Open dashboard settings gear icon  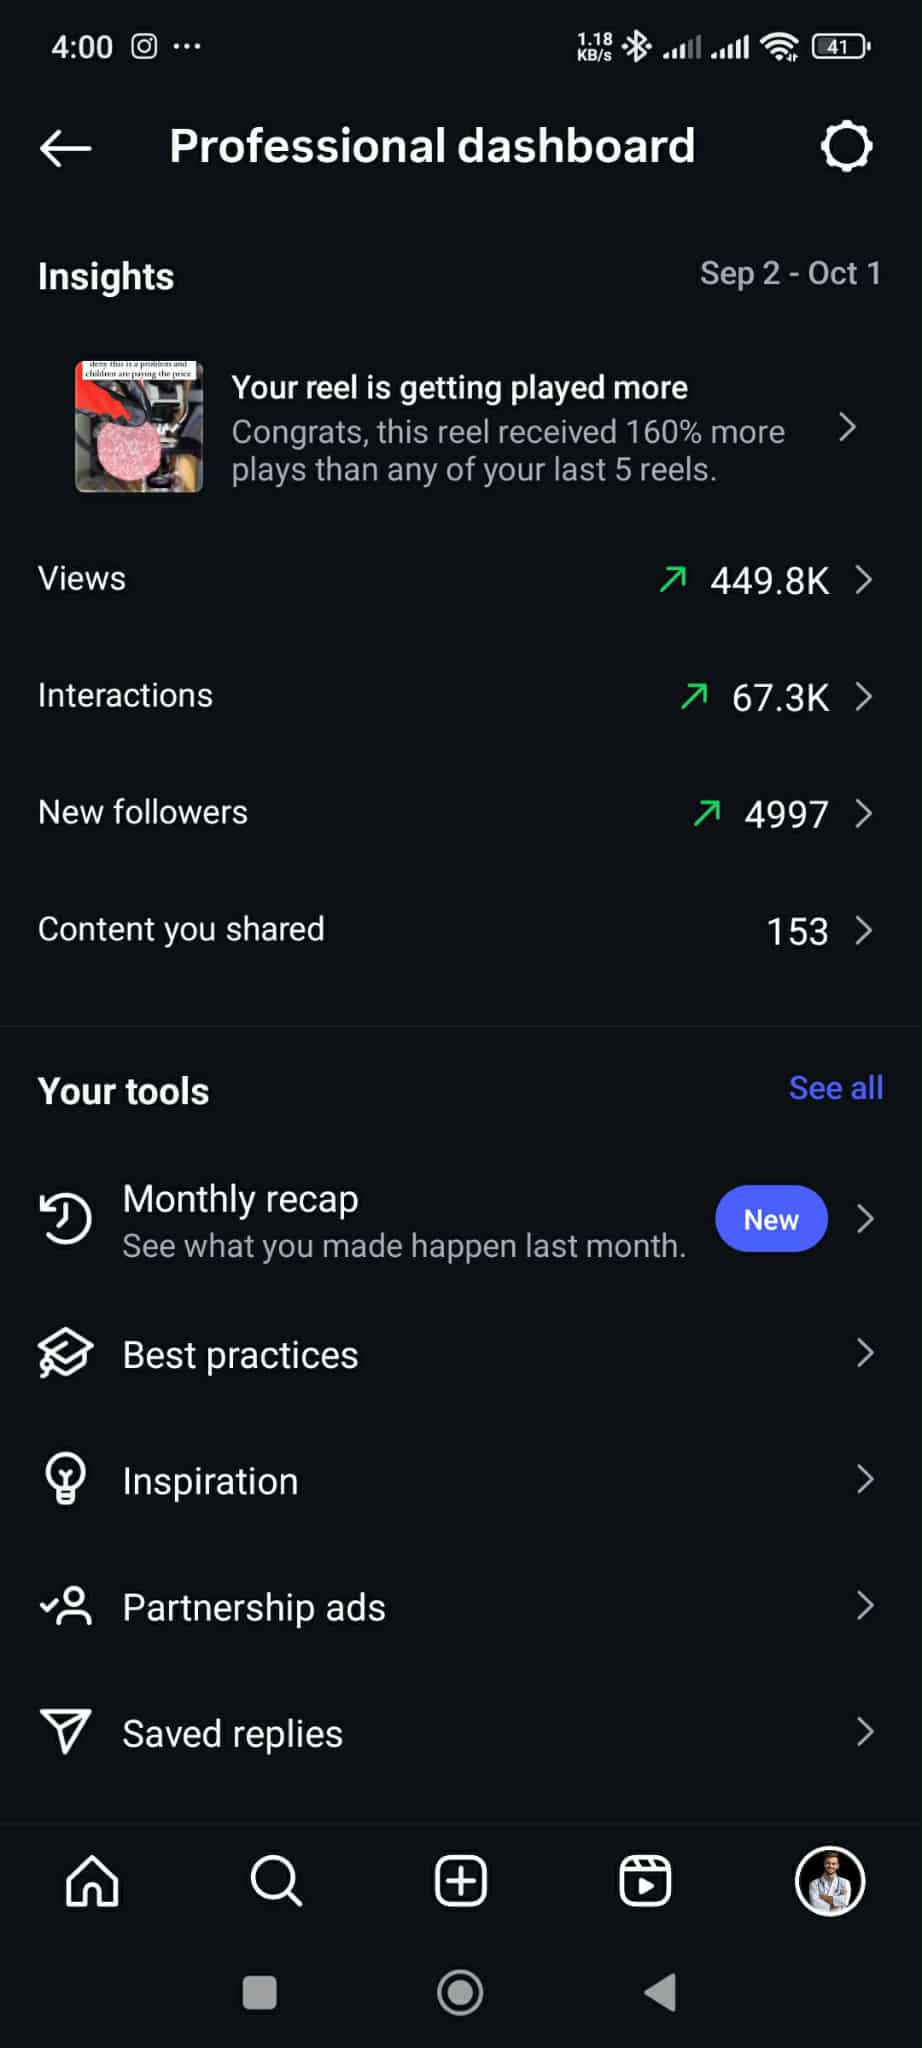[846, 147]
